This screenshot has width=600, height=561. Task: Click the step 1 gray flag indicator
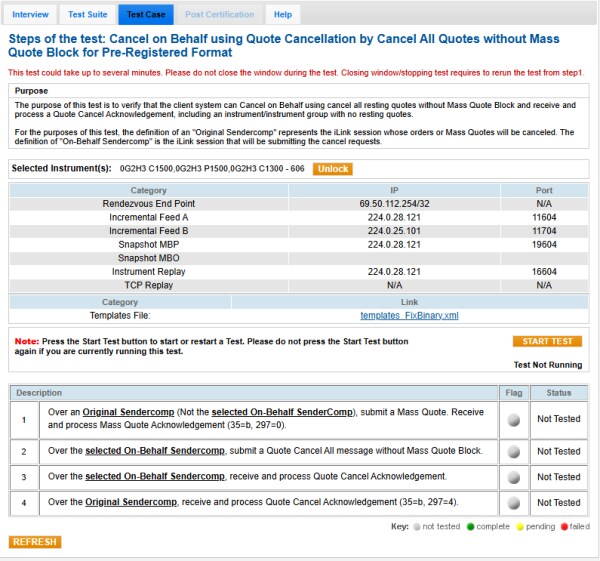(x=512, y=420)
